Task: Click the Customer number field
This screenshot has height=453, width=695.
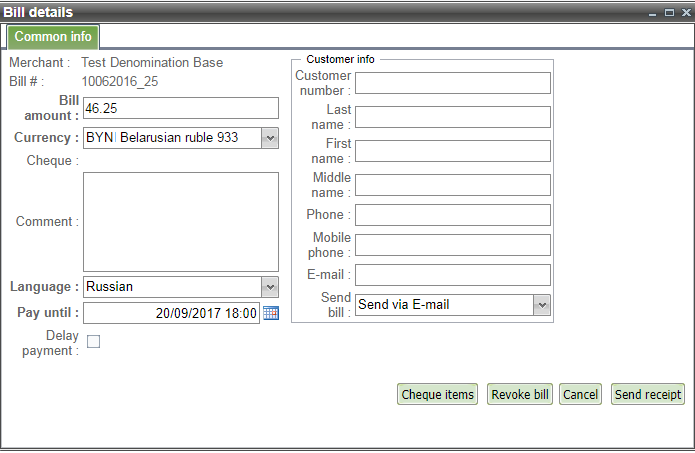Action: tap(452, 83)
